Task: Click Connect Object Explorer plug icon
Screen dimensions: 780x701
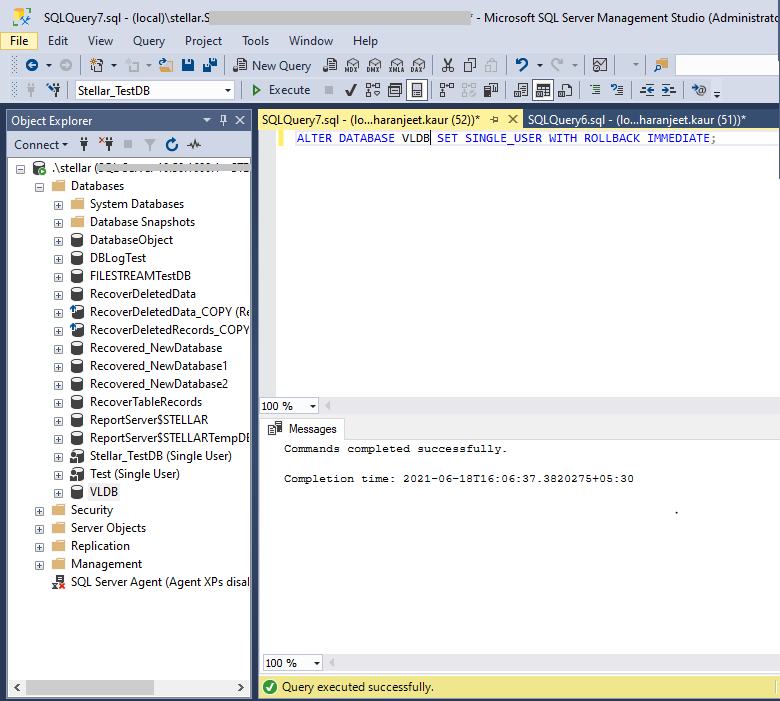Action: click(x=84, y=145)
